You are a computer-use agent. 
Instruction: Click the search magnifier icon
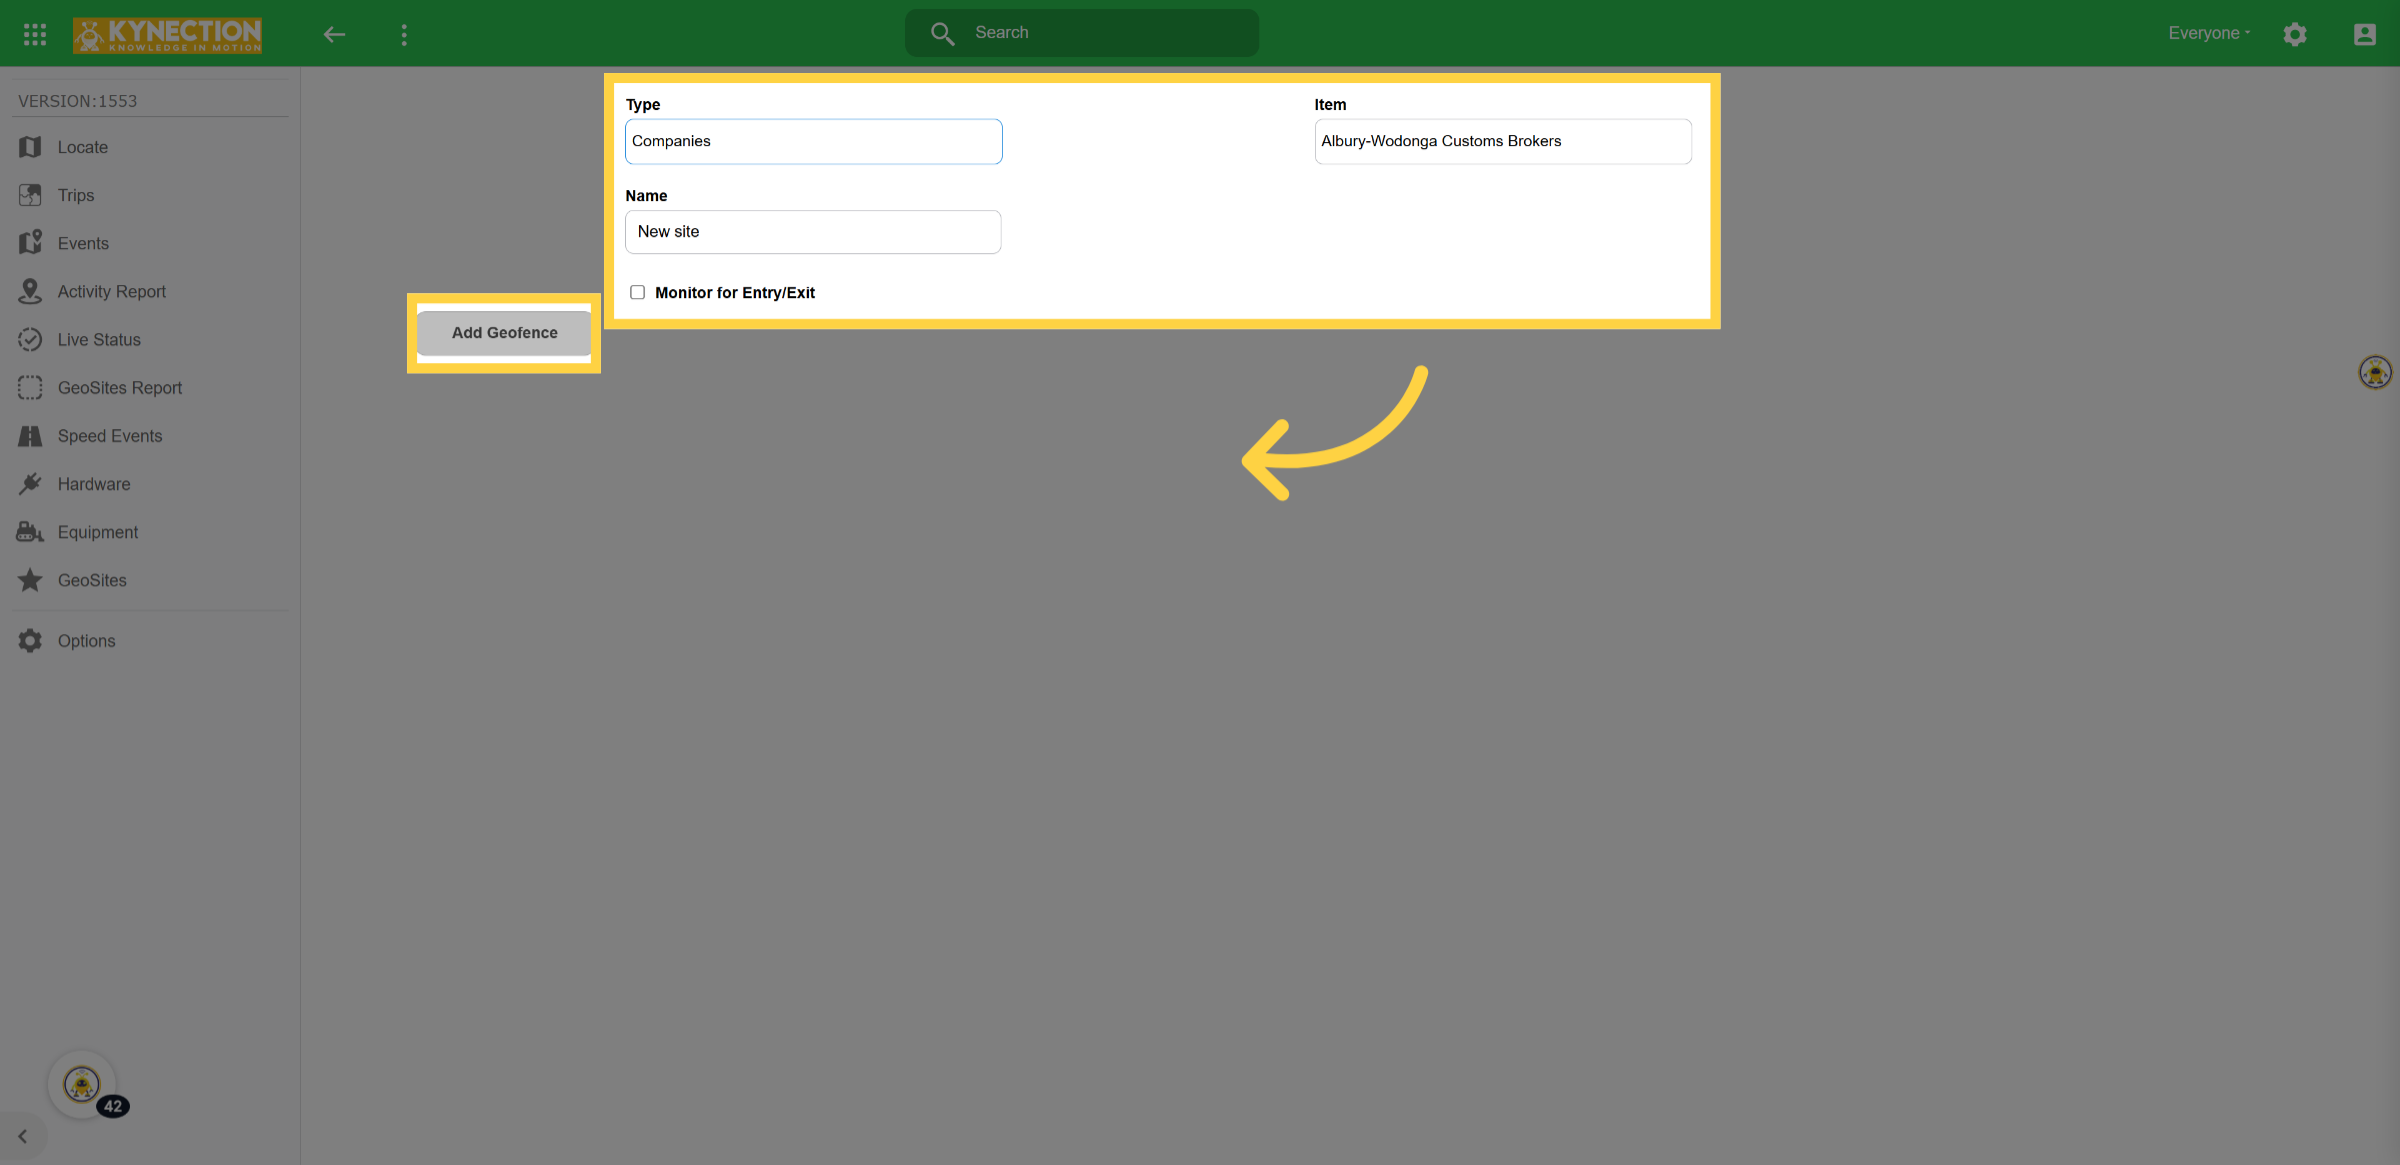942,33
